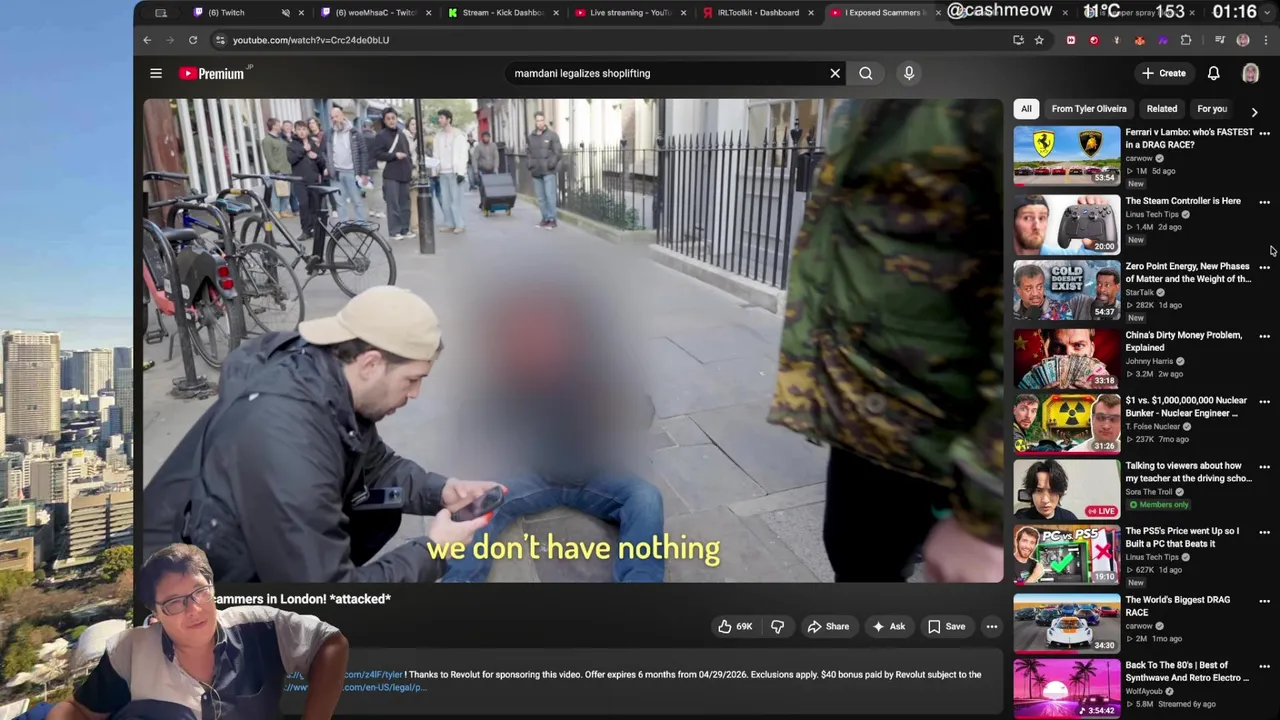Like the video with 69K likes
1280x720 pixels.
click(735, 627)
